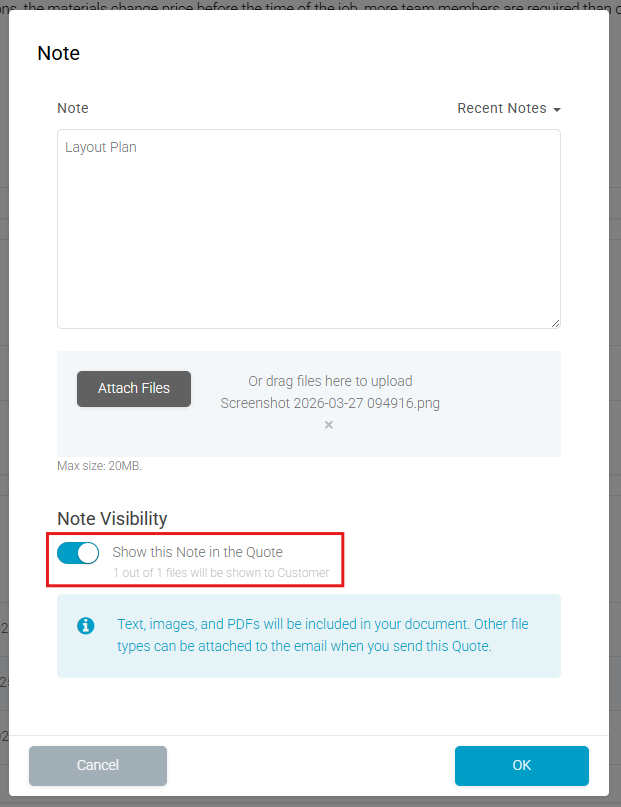Click the red-outlined visibility toggle row
This screenshot has height=807, width=621.
tap(196, 558)
